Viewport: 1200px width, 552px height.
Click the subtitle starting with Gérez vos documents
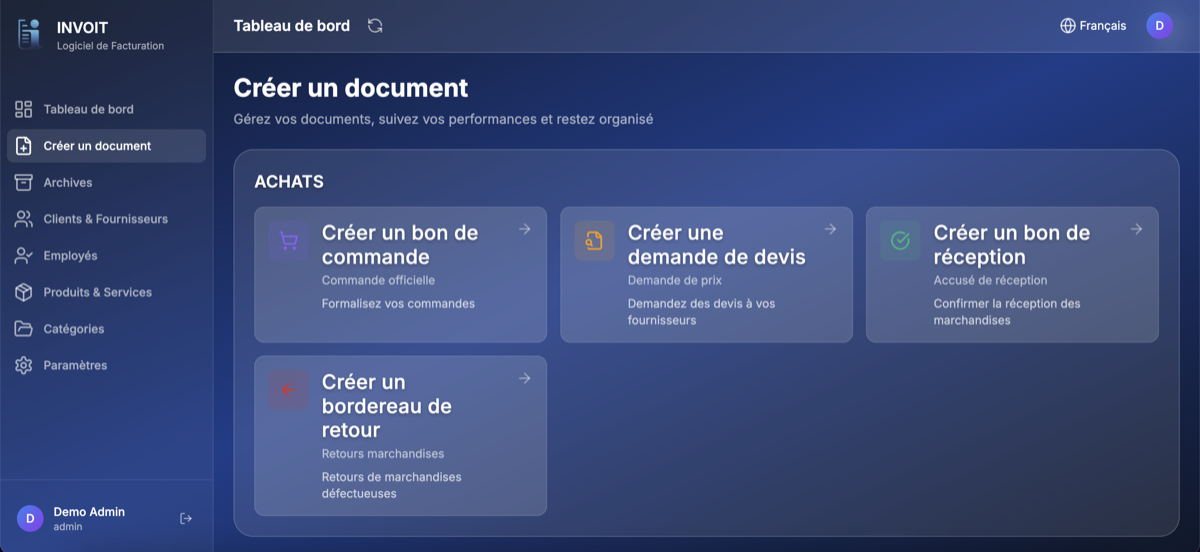[443, 119]
